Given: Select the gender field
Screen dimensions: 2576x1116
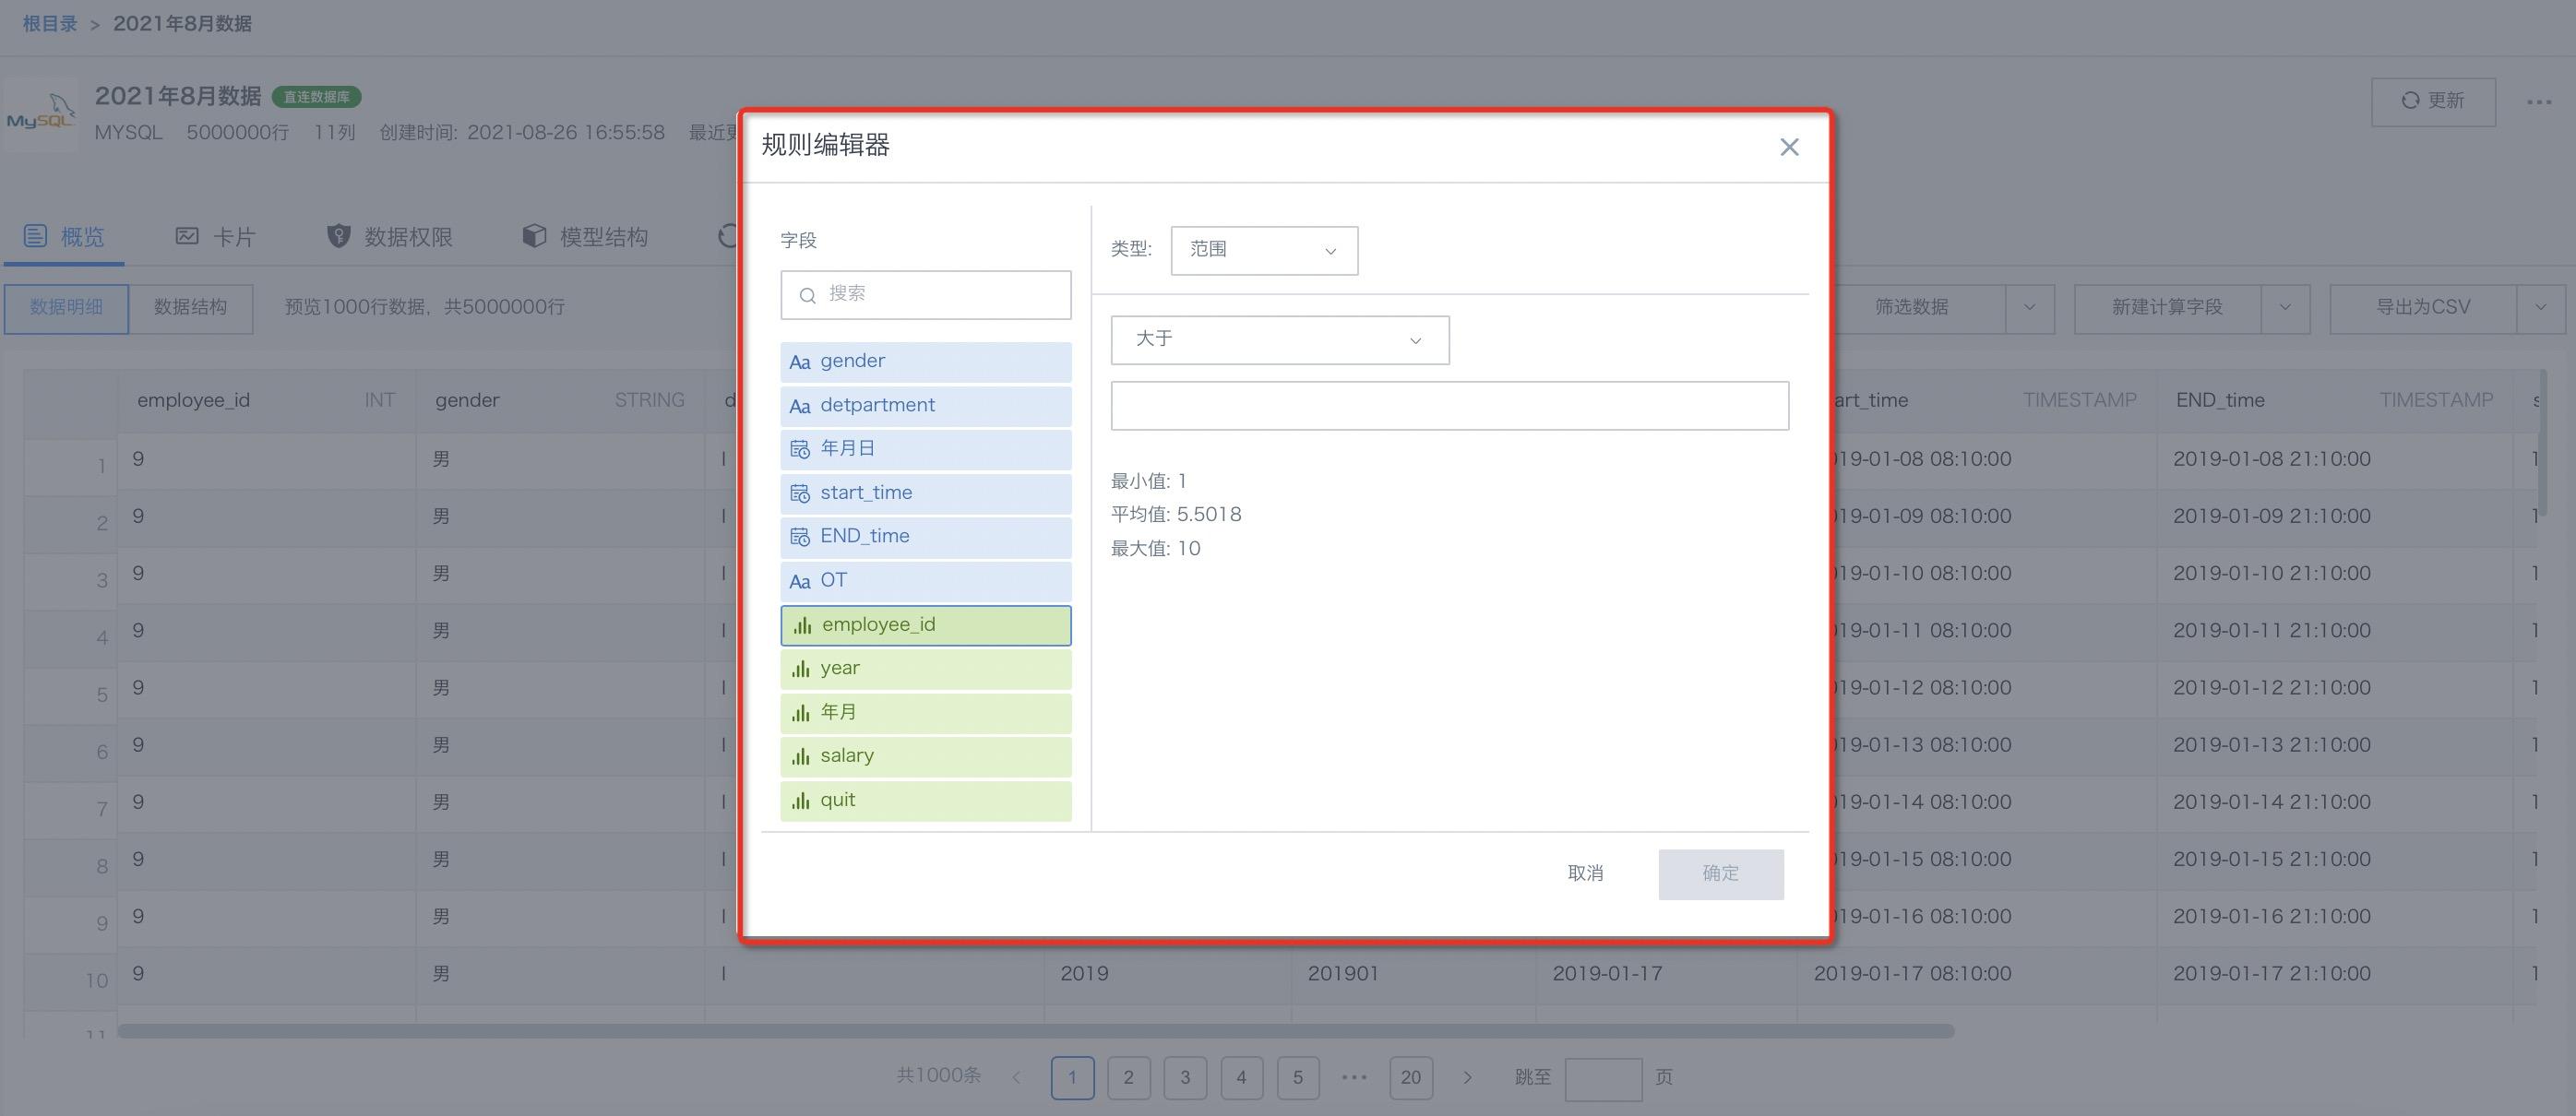Looking at the screenshot, I should point(925,361).
